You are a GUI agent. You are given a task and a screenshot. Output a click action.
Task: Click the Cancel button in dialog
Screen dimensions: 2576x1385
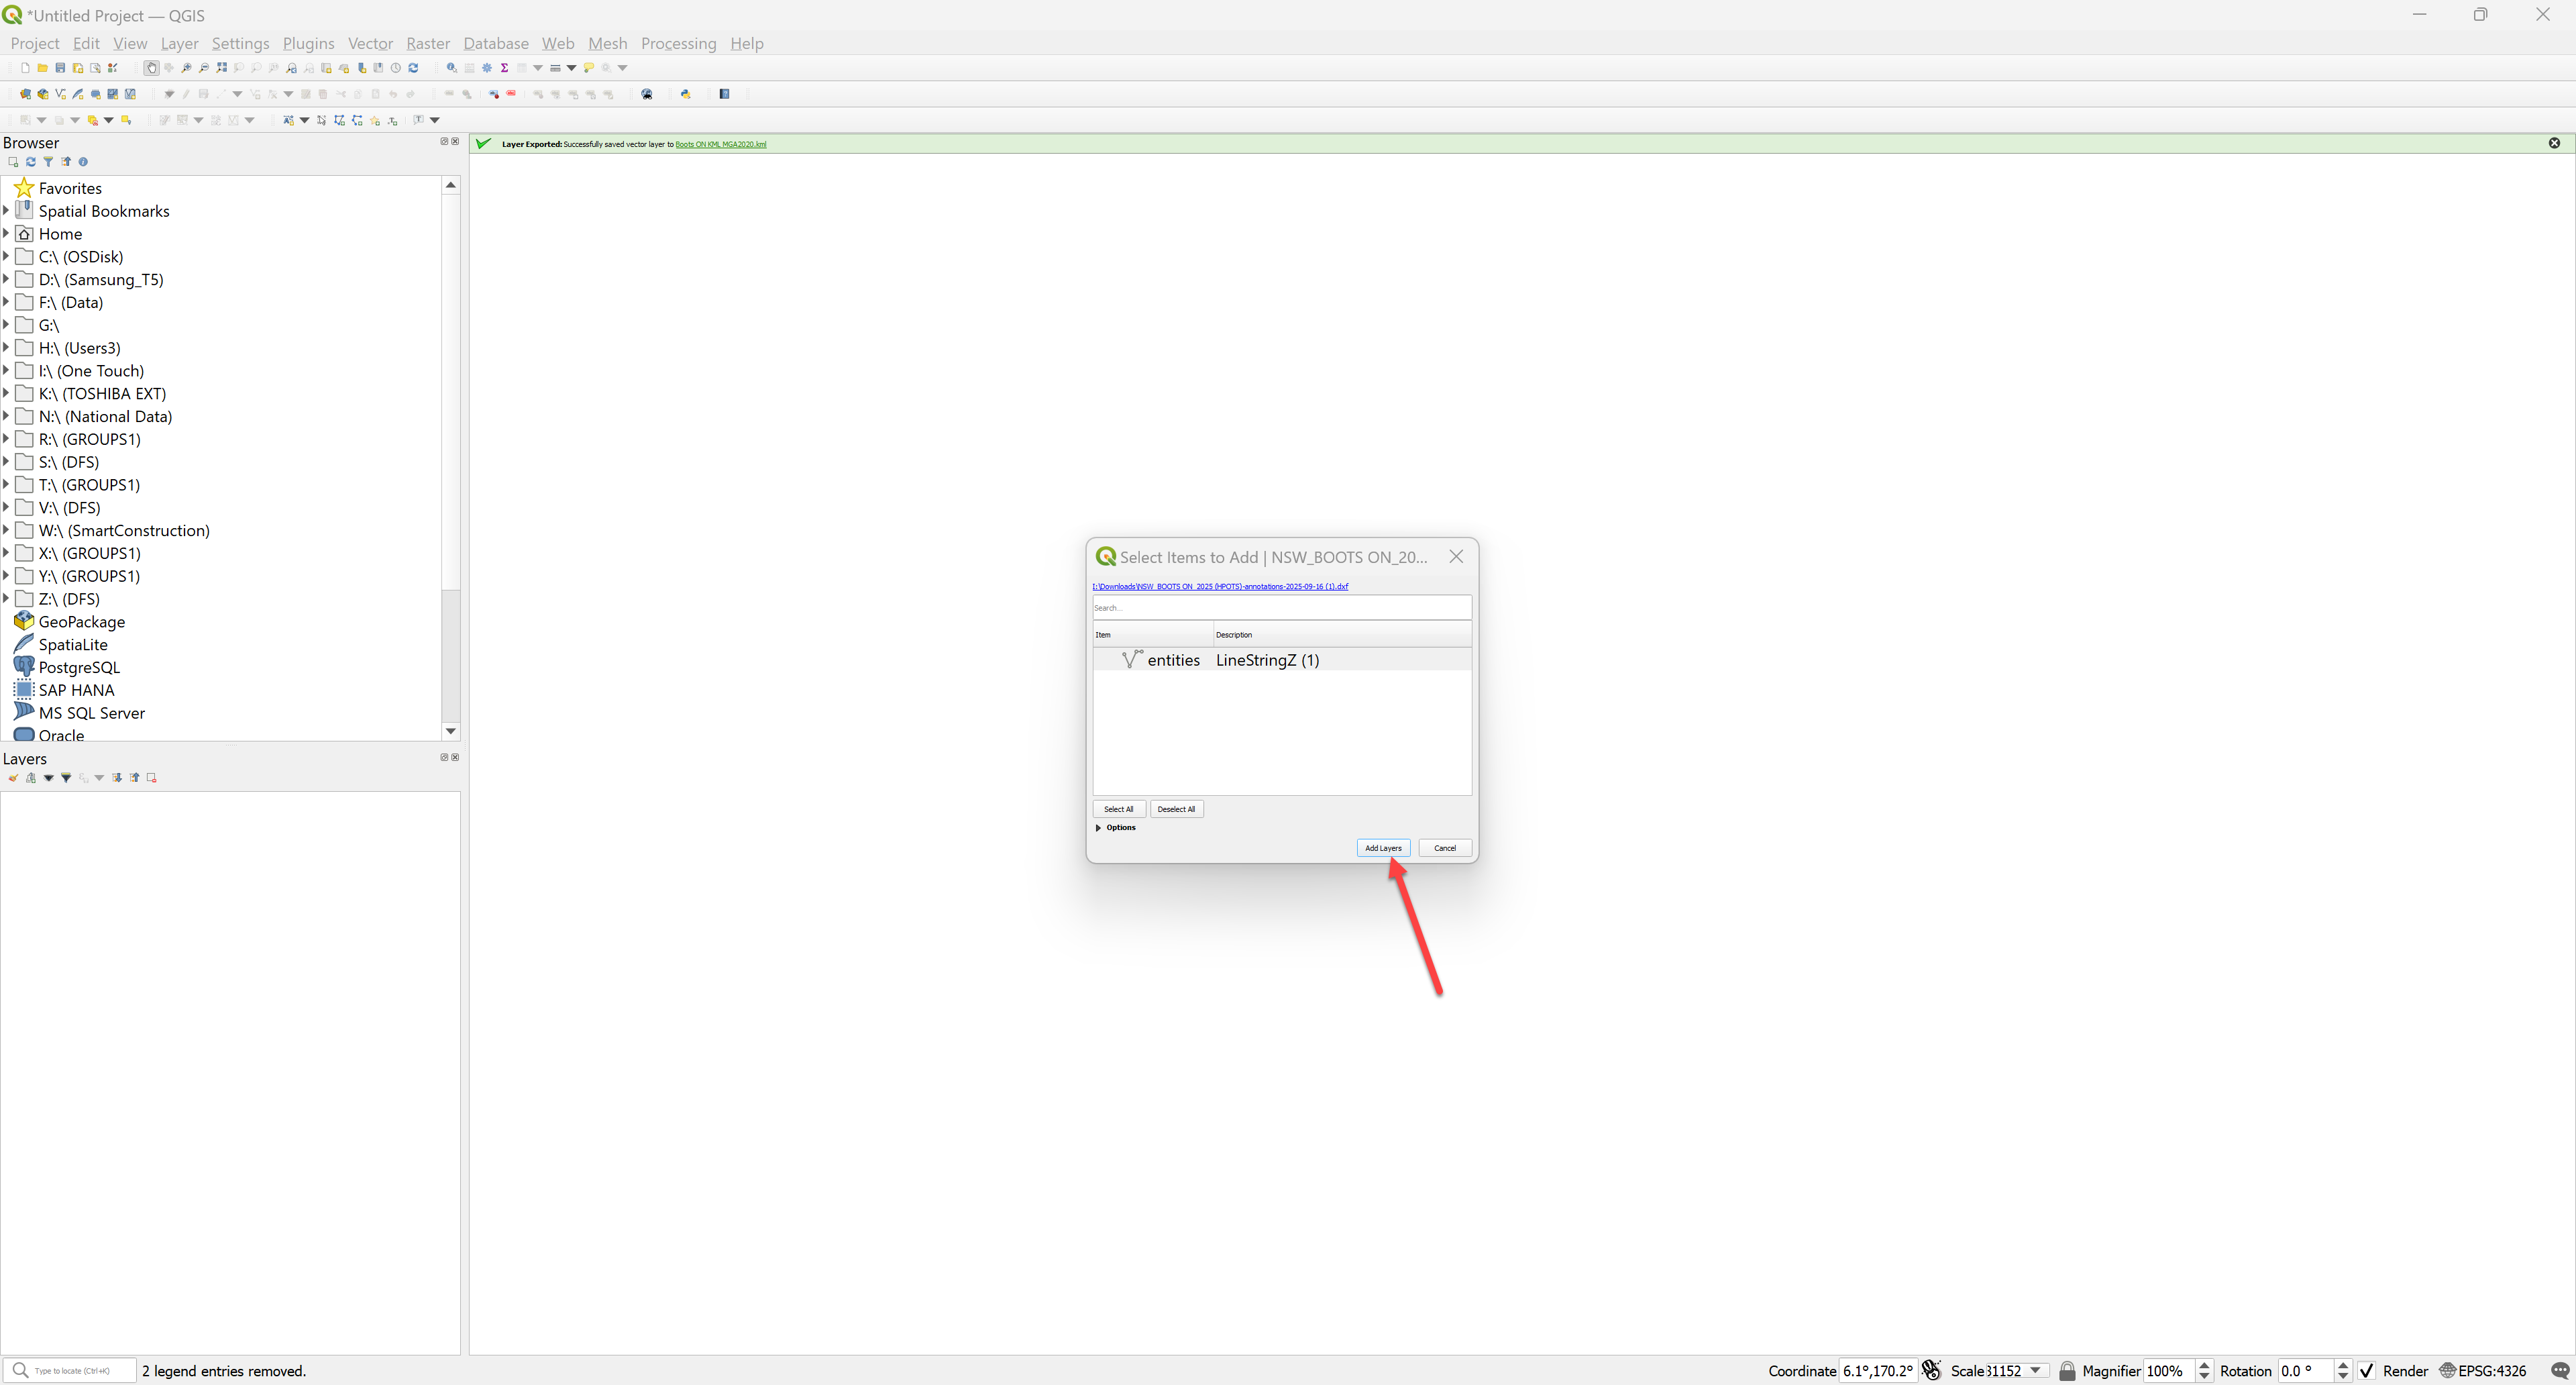[x=1444, y=848]
